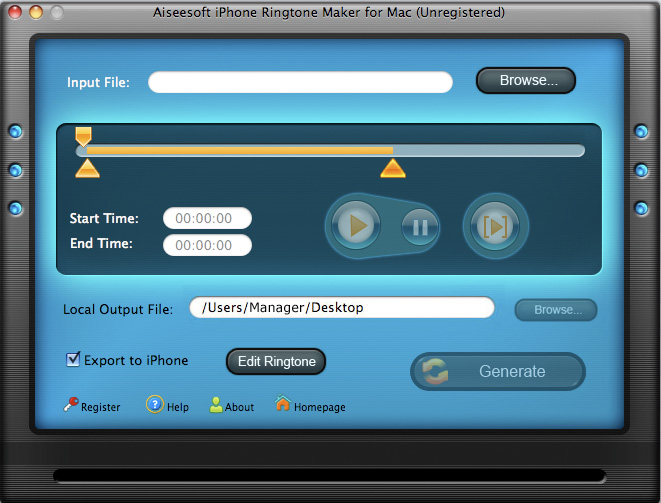Click the play-selection bracket button
The image size is (661, 503).
(495, 226)
